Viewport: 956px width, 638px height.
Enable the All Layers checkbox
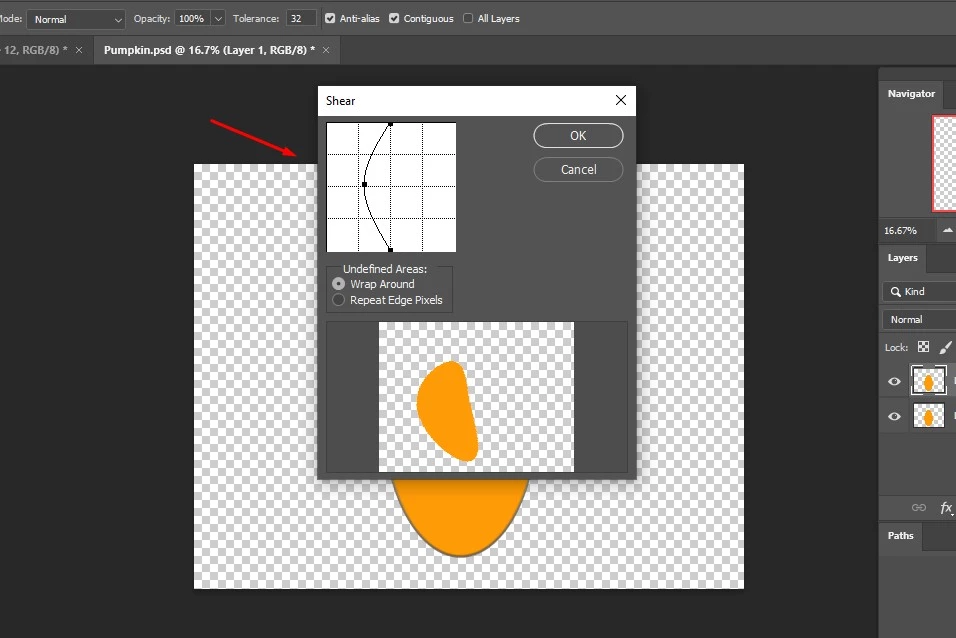tap(468, 18)
